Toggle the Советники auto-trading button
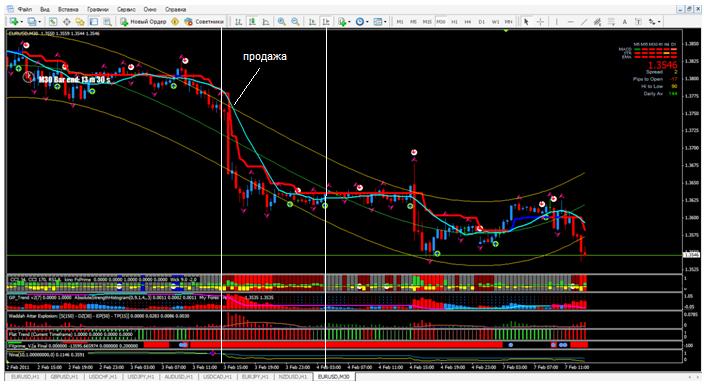Viewport: 704px width, 384px height. click(204, 21)
